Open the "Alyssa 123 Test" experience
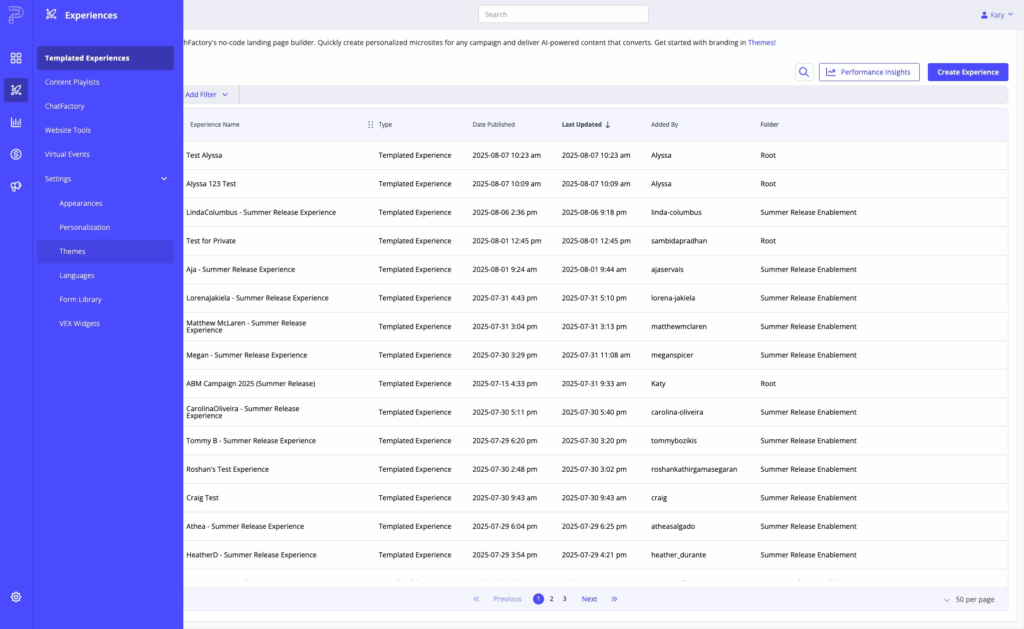Image resolution: width=1024 pixels, height=629 pixels. 211,184
